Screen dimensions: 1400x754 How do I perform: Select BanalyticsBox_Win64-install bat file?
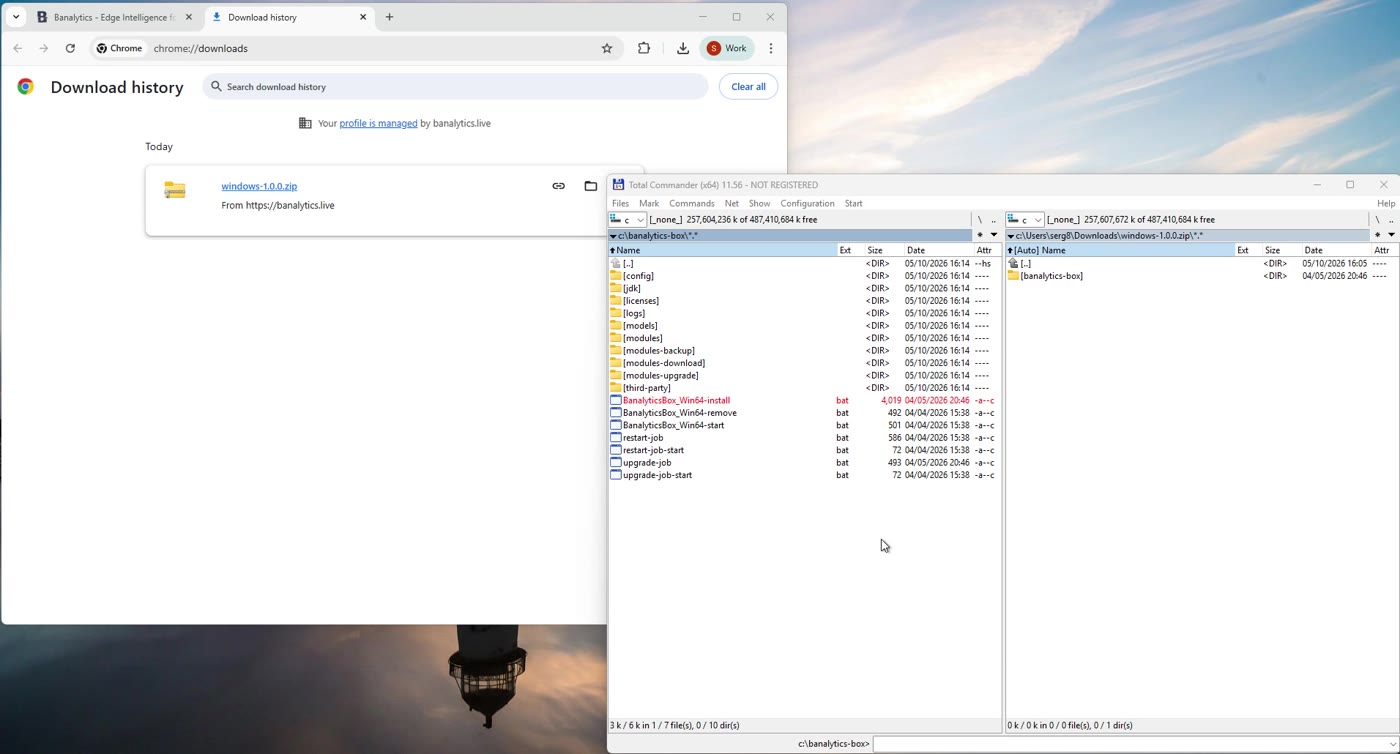[x=676, y=400]
